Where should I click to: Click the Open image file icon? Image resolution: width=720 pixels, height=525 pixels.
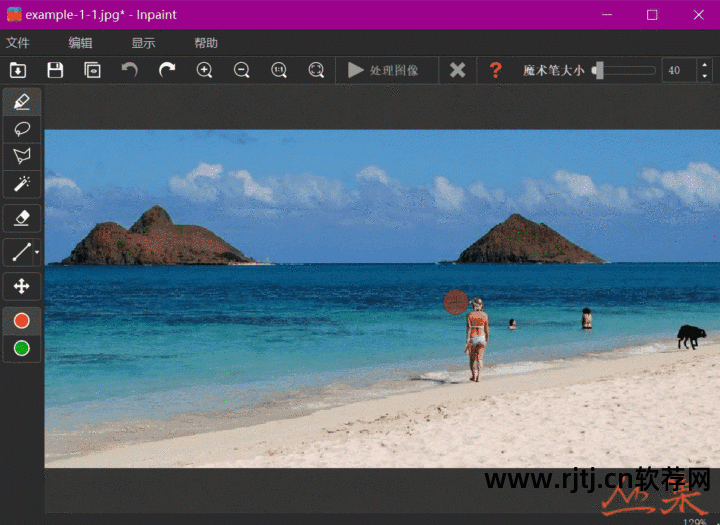(18, 70)
